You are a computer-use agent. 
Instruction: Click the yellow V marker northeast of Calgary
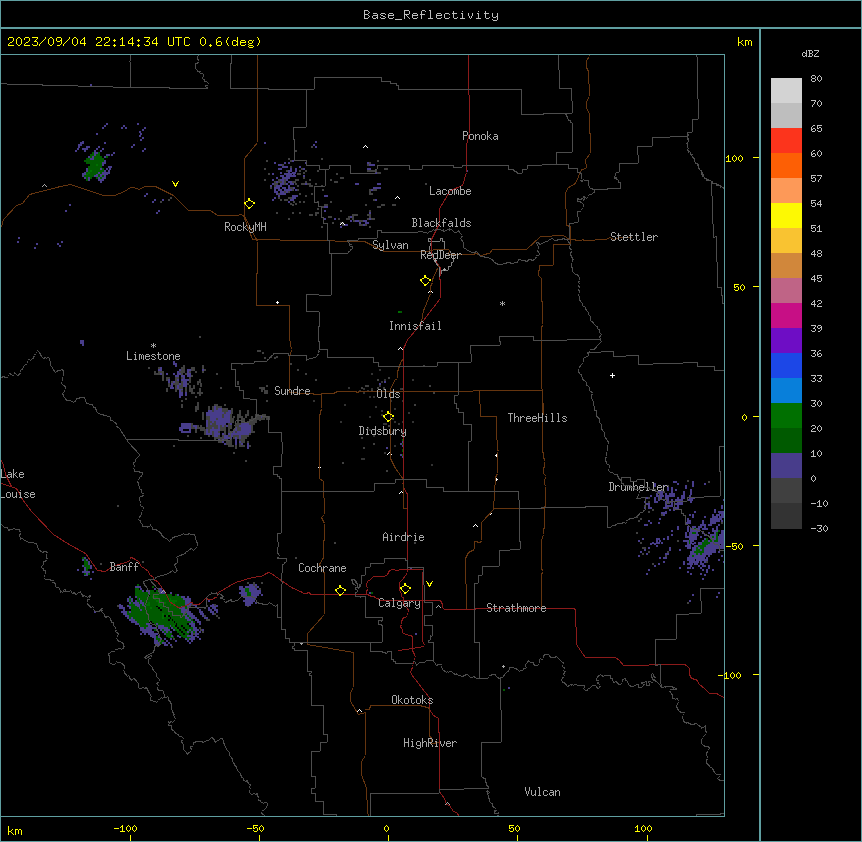(x=429, y=584)
